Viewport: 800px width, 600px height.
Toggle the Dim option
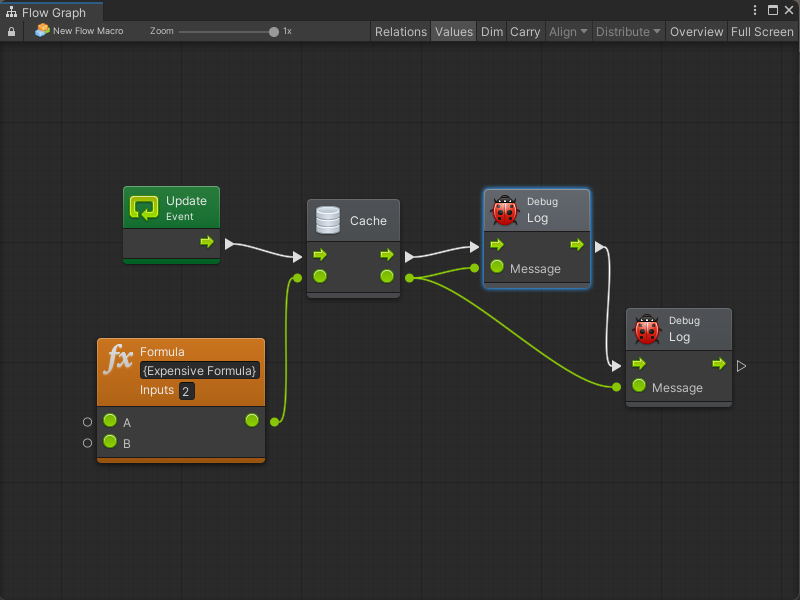pyautogui.click(x=492, y=31)
